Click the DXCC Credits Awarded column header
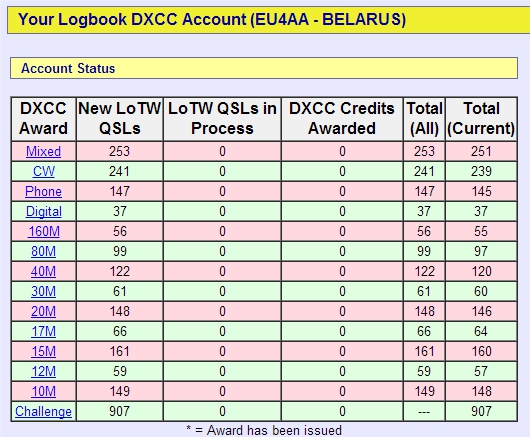The image size is (530, 437). [x=342, y=119]
